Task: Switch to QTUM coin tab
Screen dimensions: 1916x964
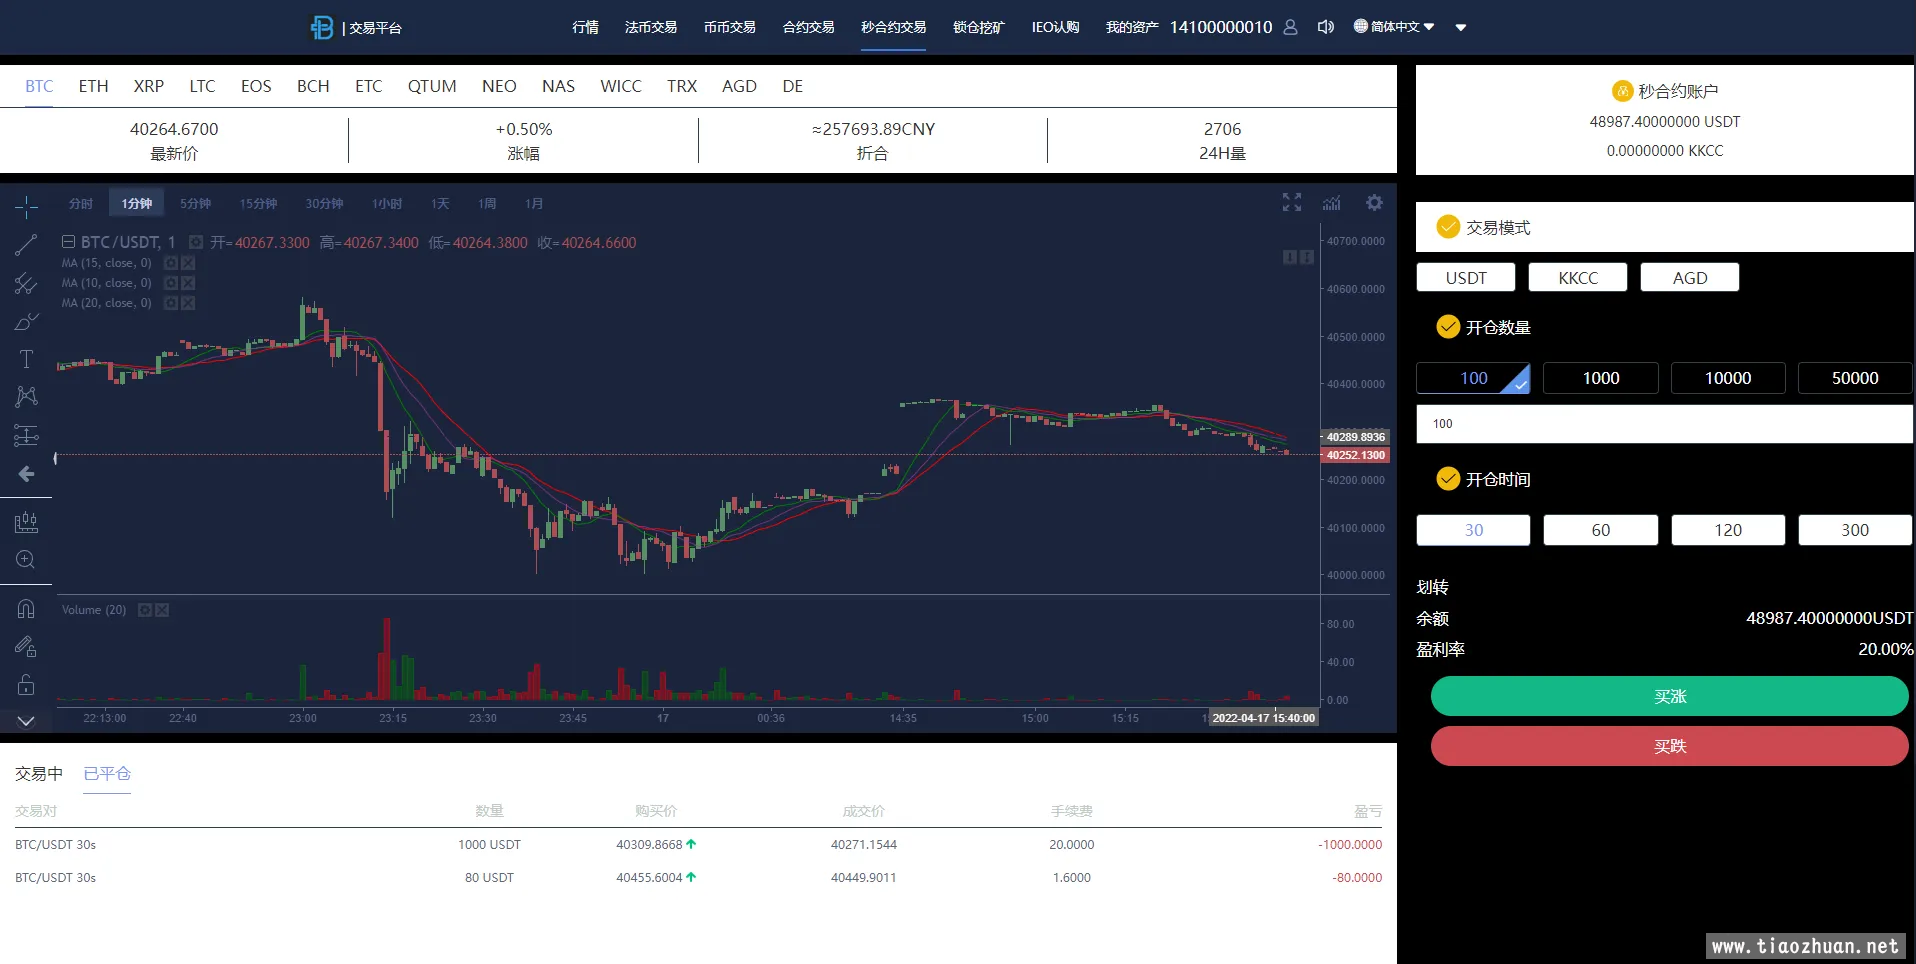Action: [x=432, y=86]
